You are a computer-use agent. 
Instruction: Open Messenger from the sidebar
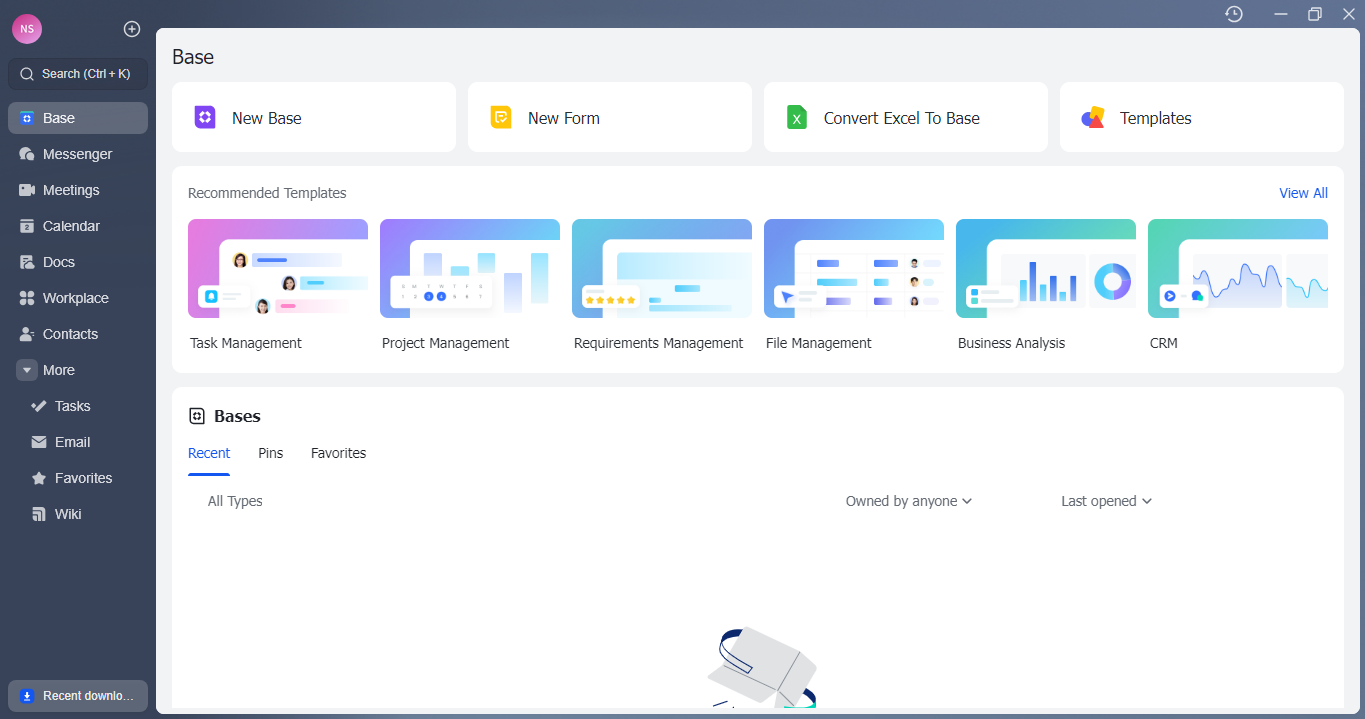(x=78, y=154)
